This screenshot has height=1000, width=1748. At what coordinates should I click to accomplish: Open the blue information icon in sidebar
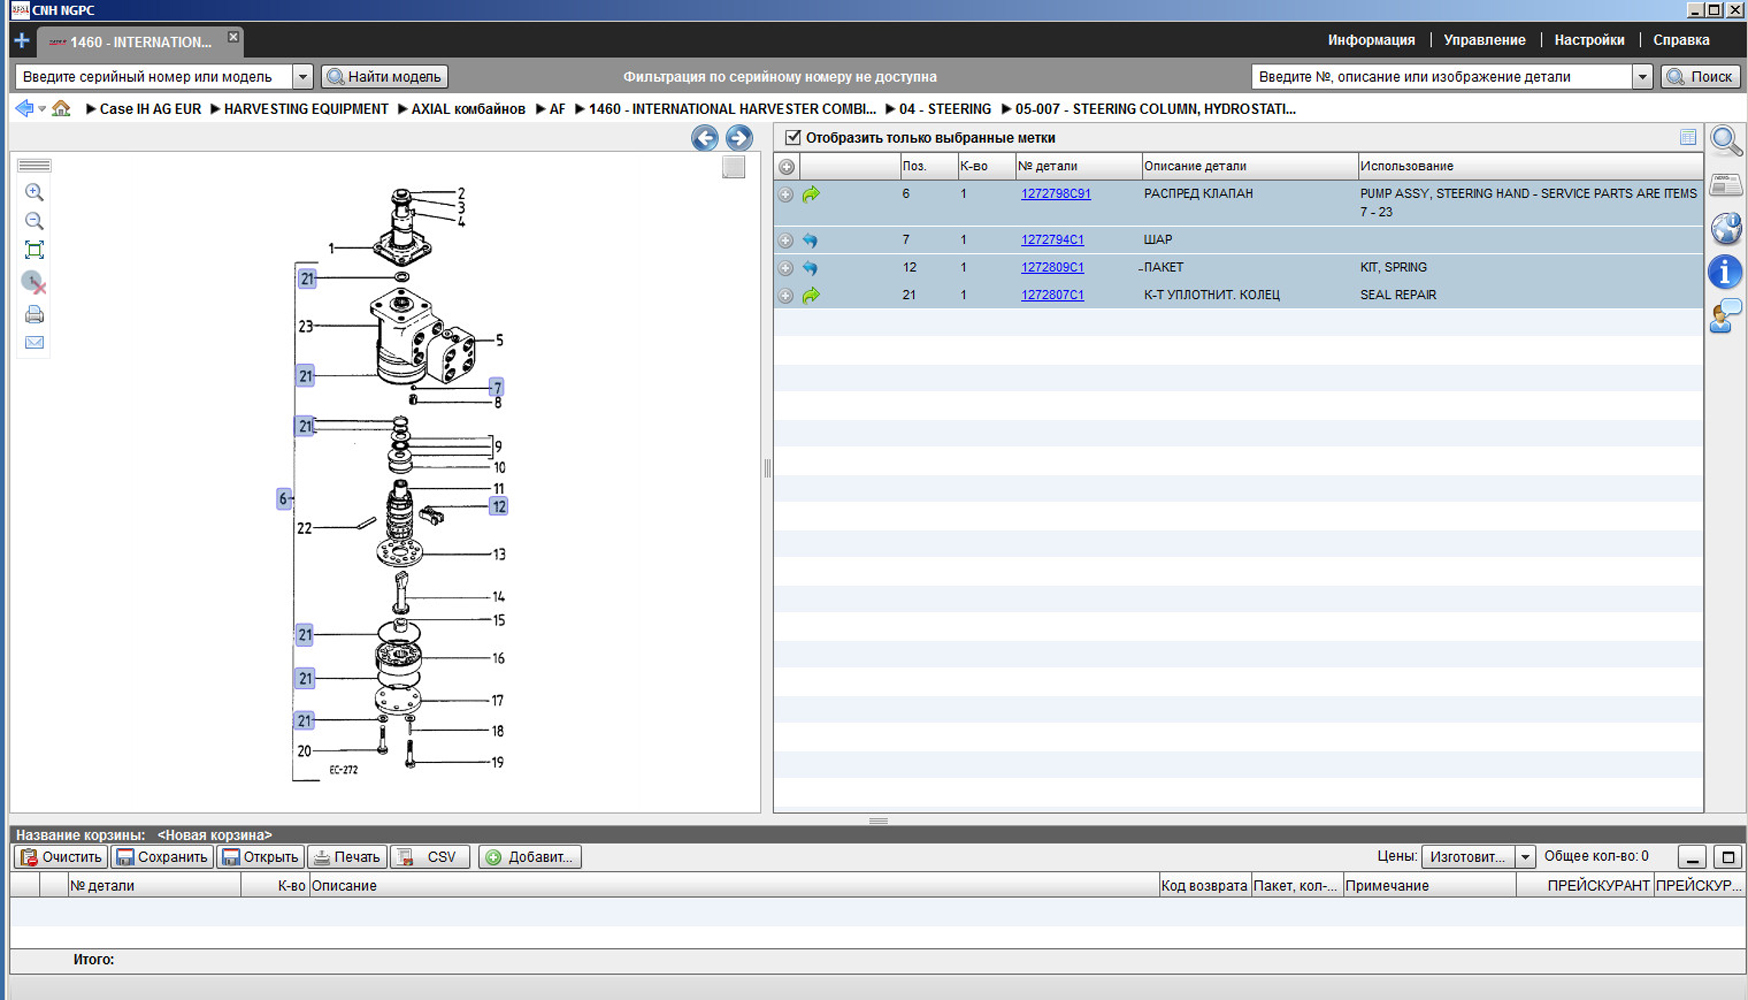click(1725, 272)
